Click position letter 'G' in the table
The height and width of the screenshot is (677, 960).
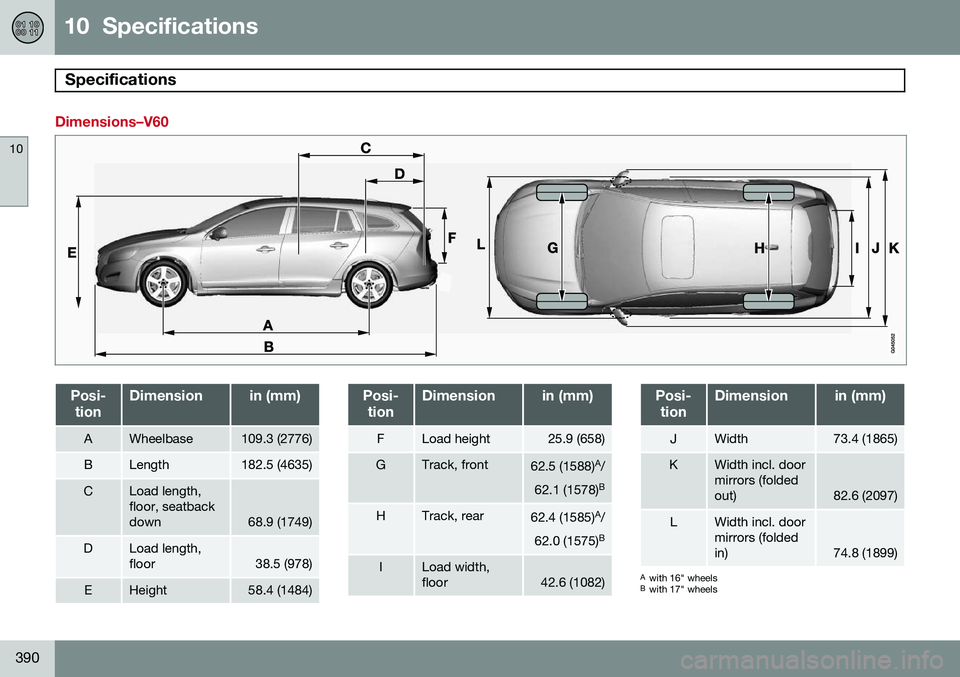(381, 465)
